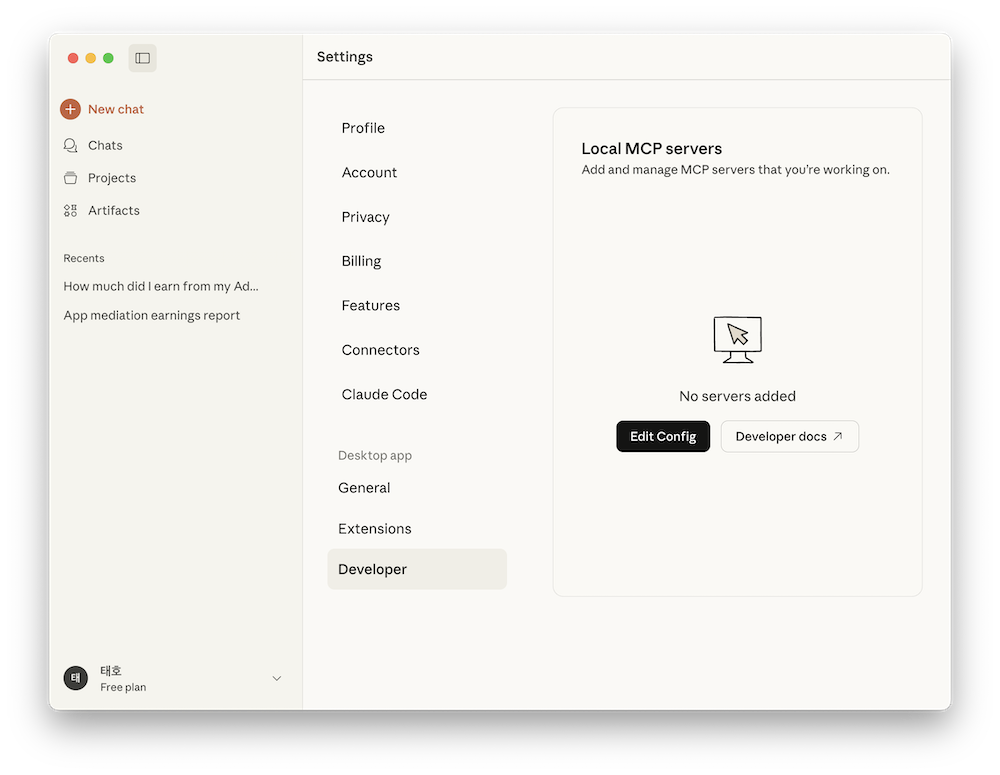Click the orange New chat plus icon

(x=70, y=109)
